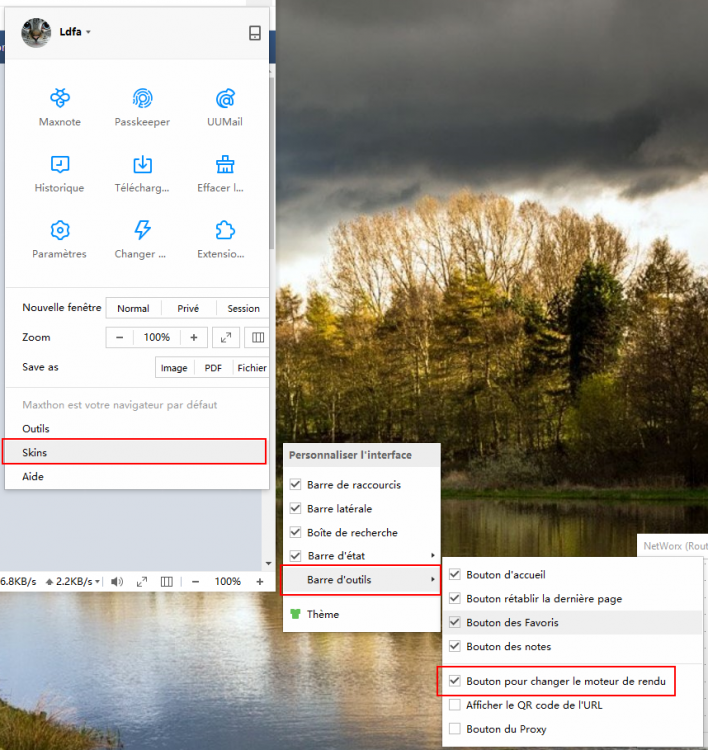Select the Thème menu item

tap(322, 614)
